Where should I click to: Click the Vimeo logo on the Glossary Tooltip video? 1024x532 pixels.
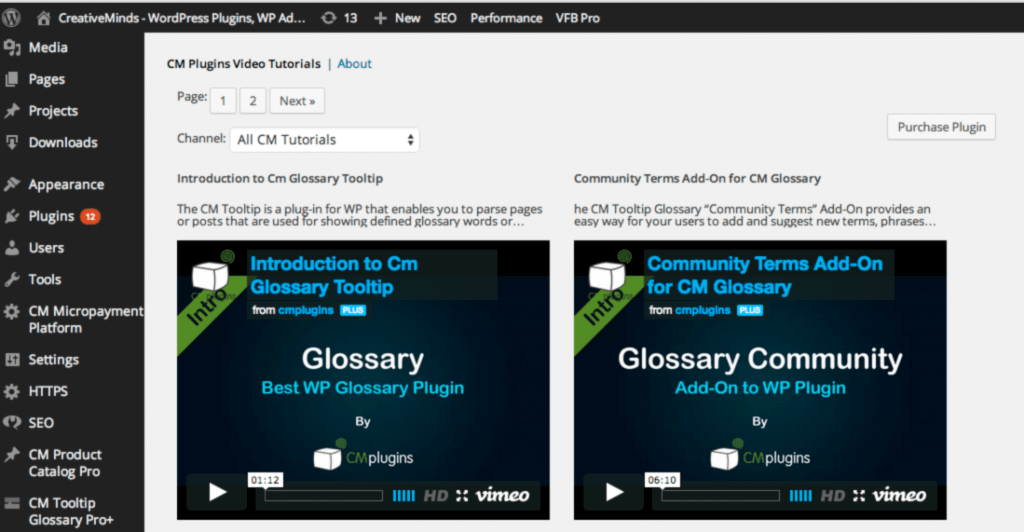point(502,495)
